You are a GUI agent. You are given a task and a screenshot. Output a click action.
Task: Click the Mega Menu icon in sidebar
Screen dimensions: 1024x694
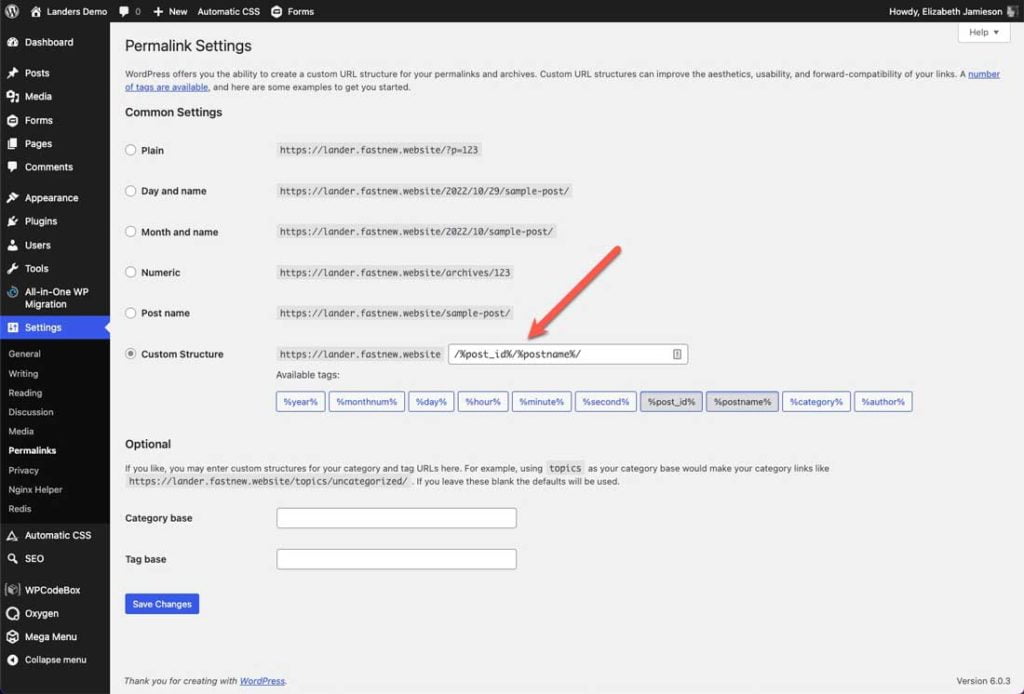pyautogui.click(x=12, y=637)
